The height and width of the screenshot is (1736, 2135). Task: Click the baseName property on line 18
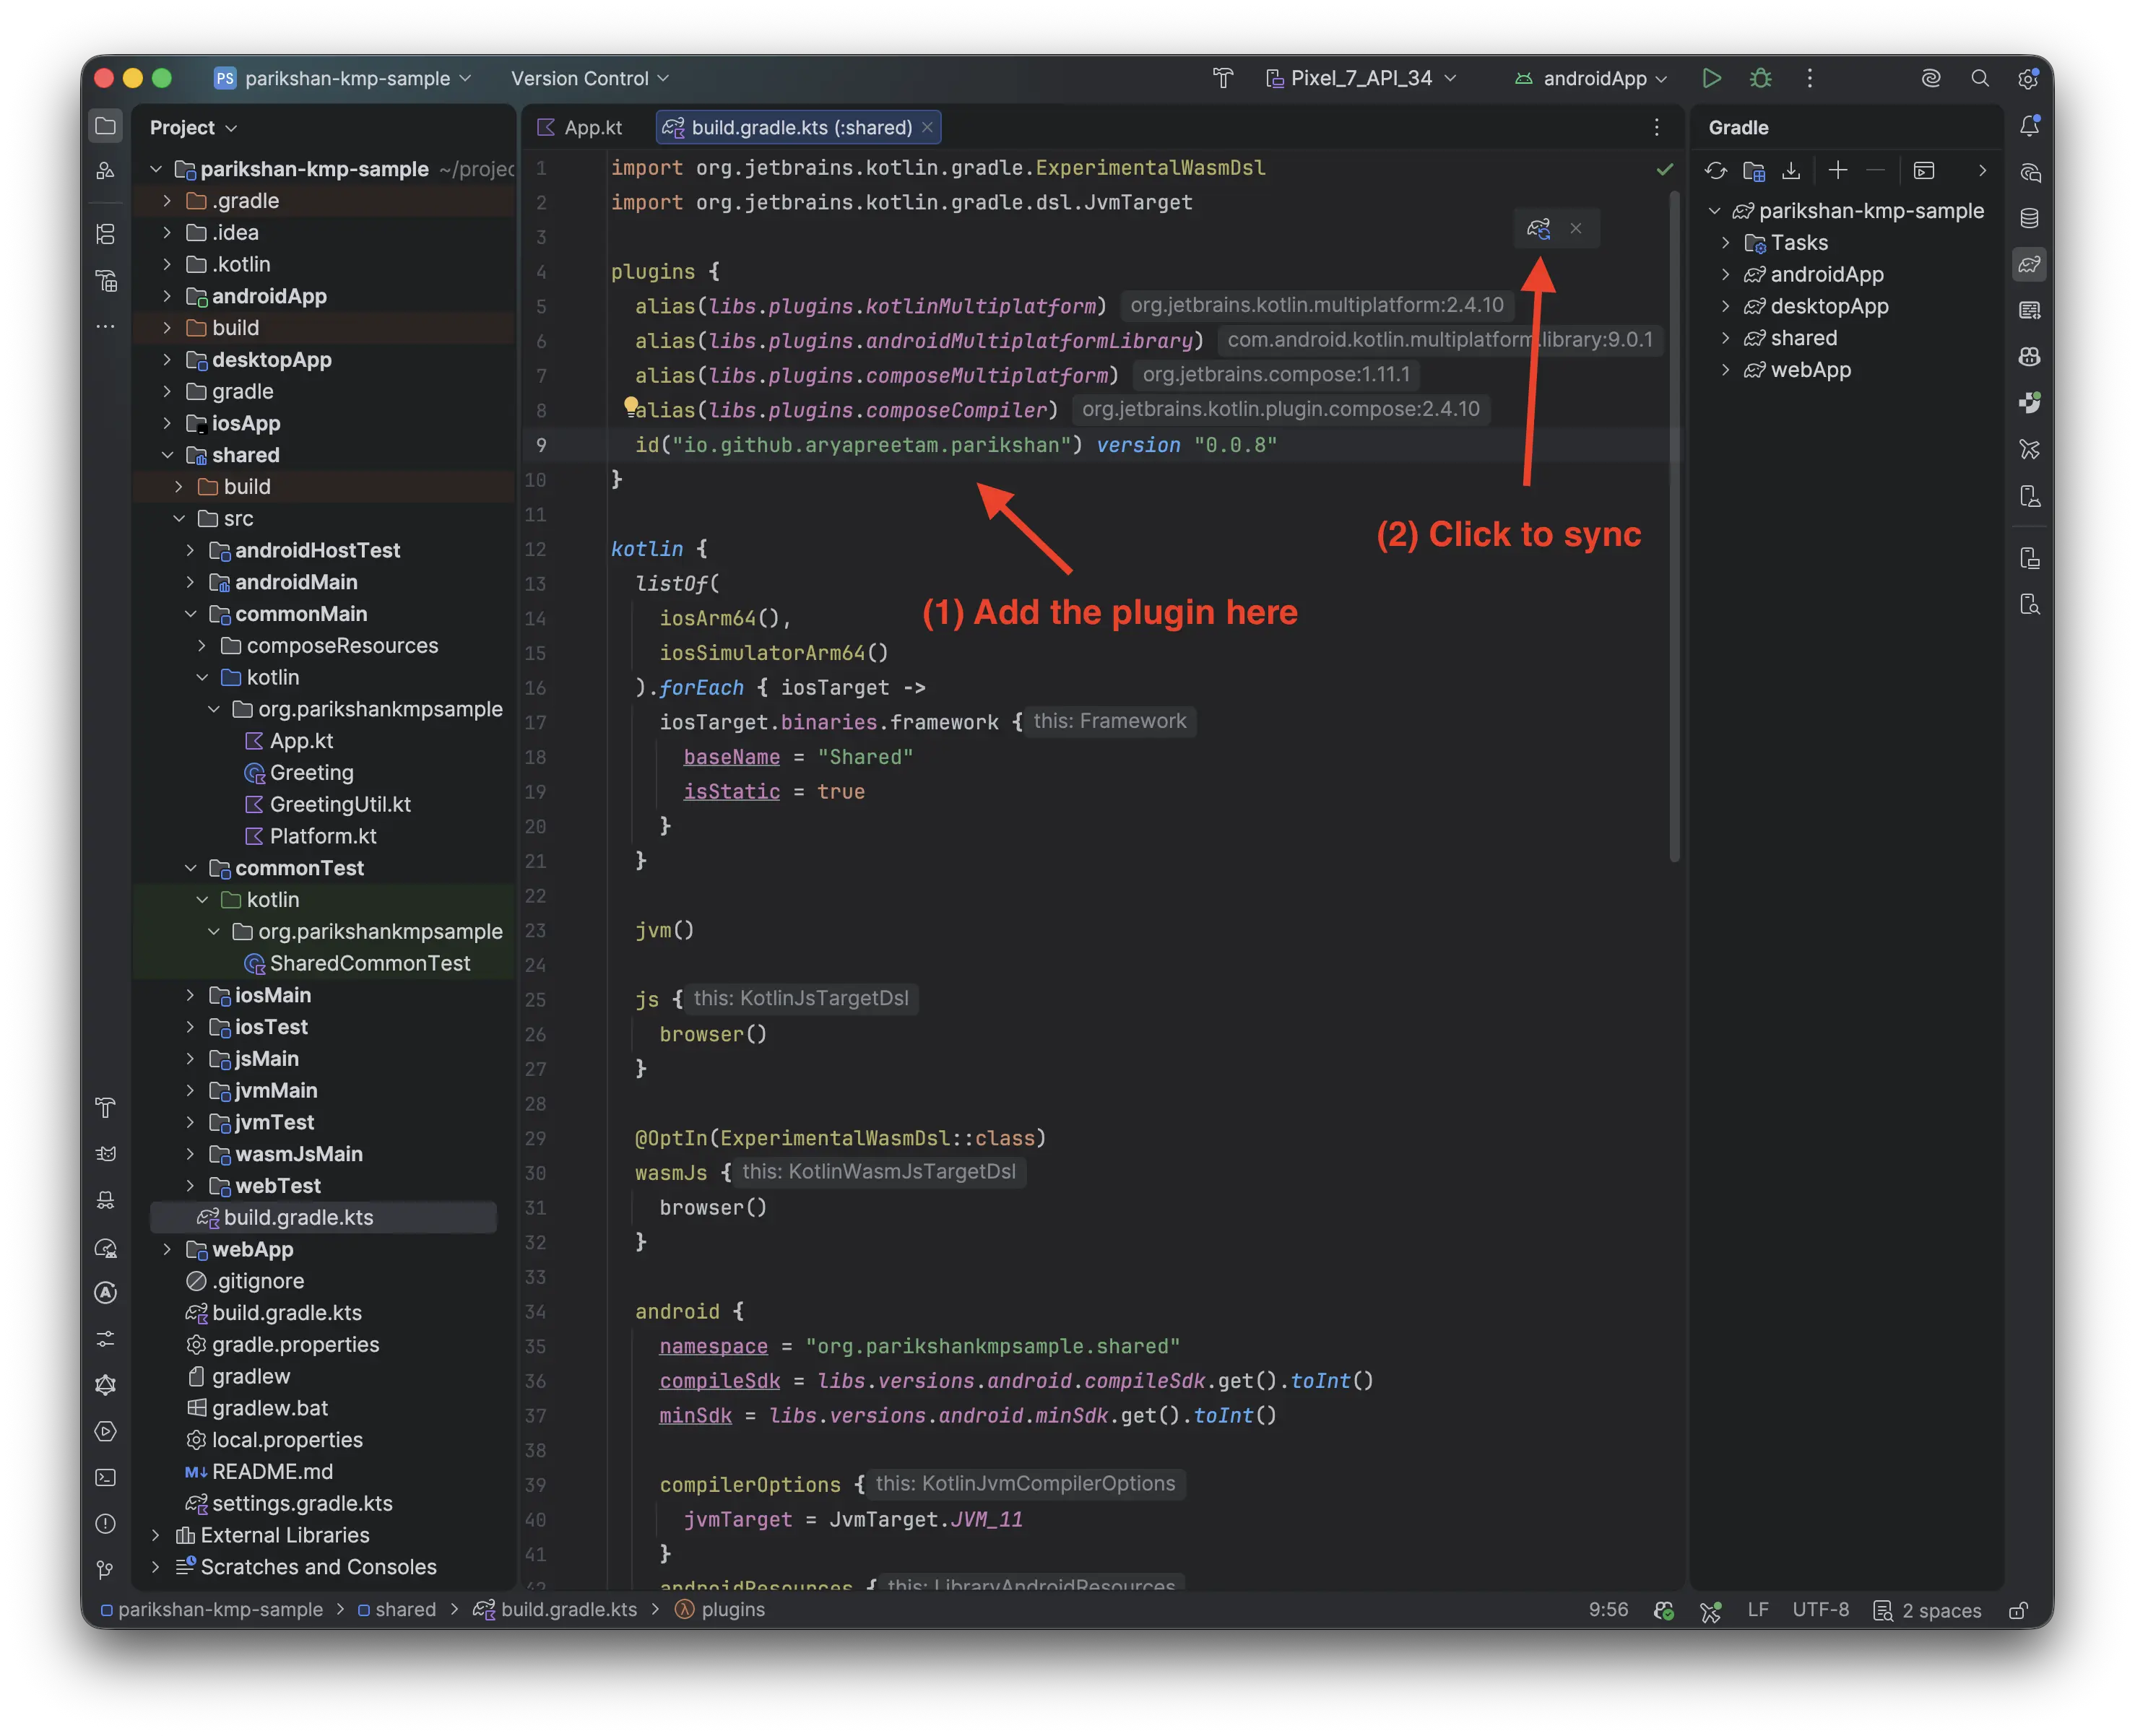click(731, 757)
